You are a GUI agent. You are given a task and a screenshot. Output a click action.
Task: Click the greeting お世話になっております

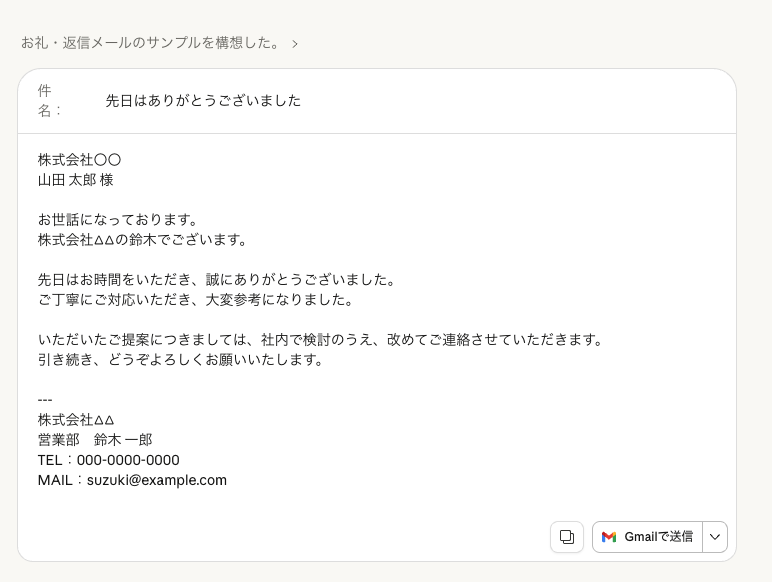coord(119,220)
